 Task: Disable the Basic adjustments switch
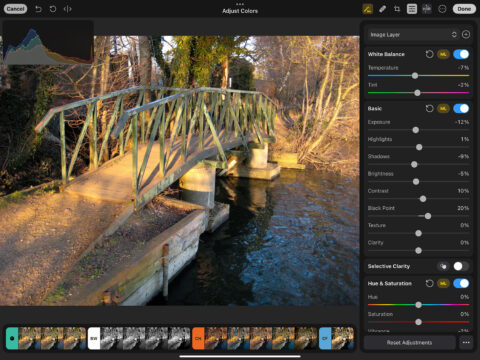point(461,108)
